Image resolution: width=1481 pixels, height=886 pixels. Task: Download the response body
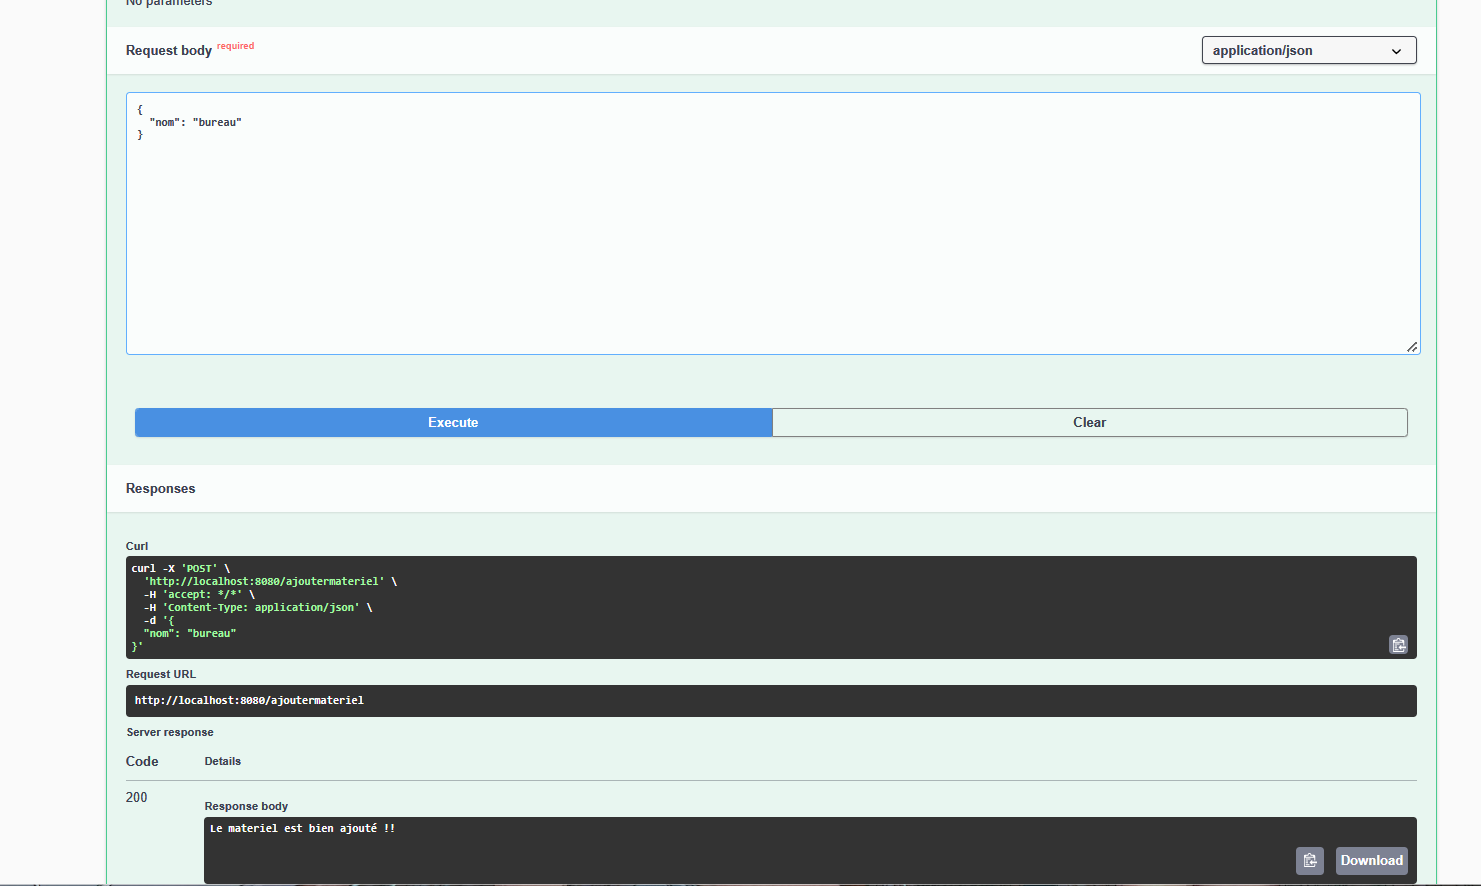pos(1371,860)
